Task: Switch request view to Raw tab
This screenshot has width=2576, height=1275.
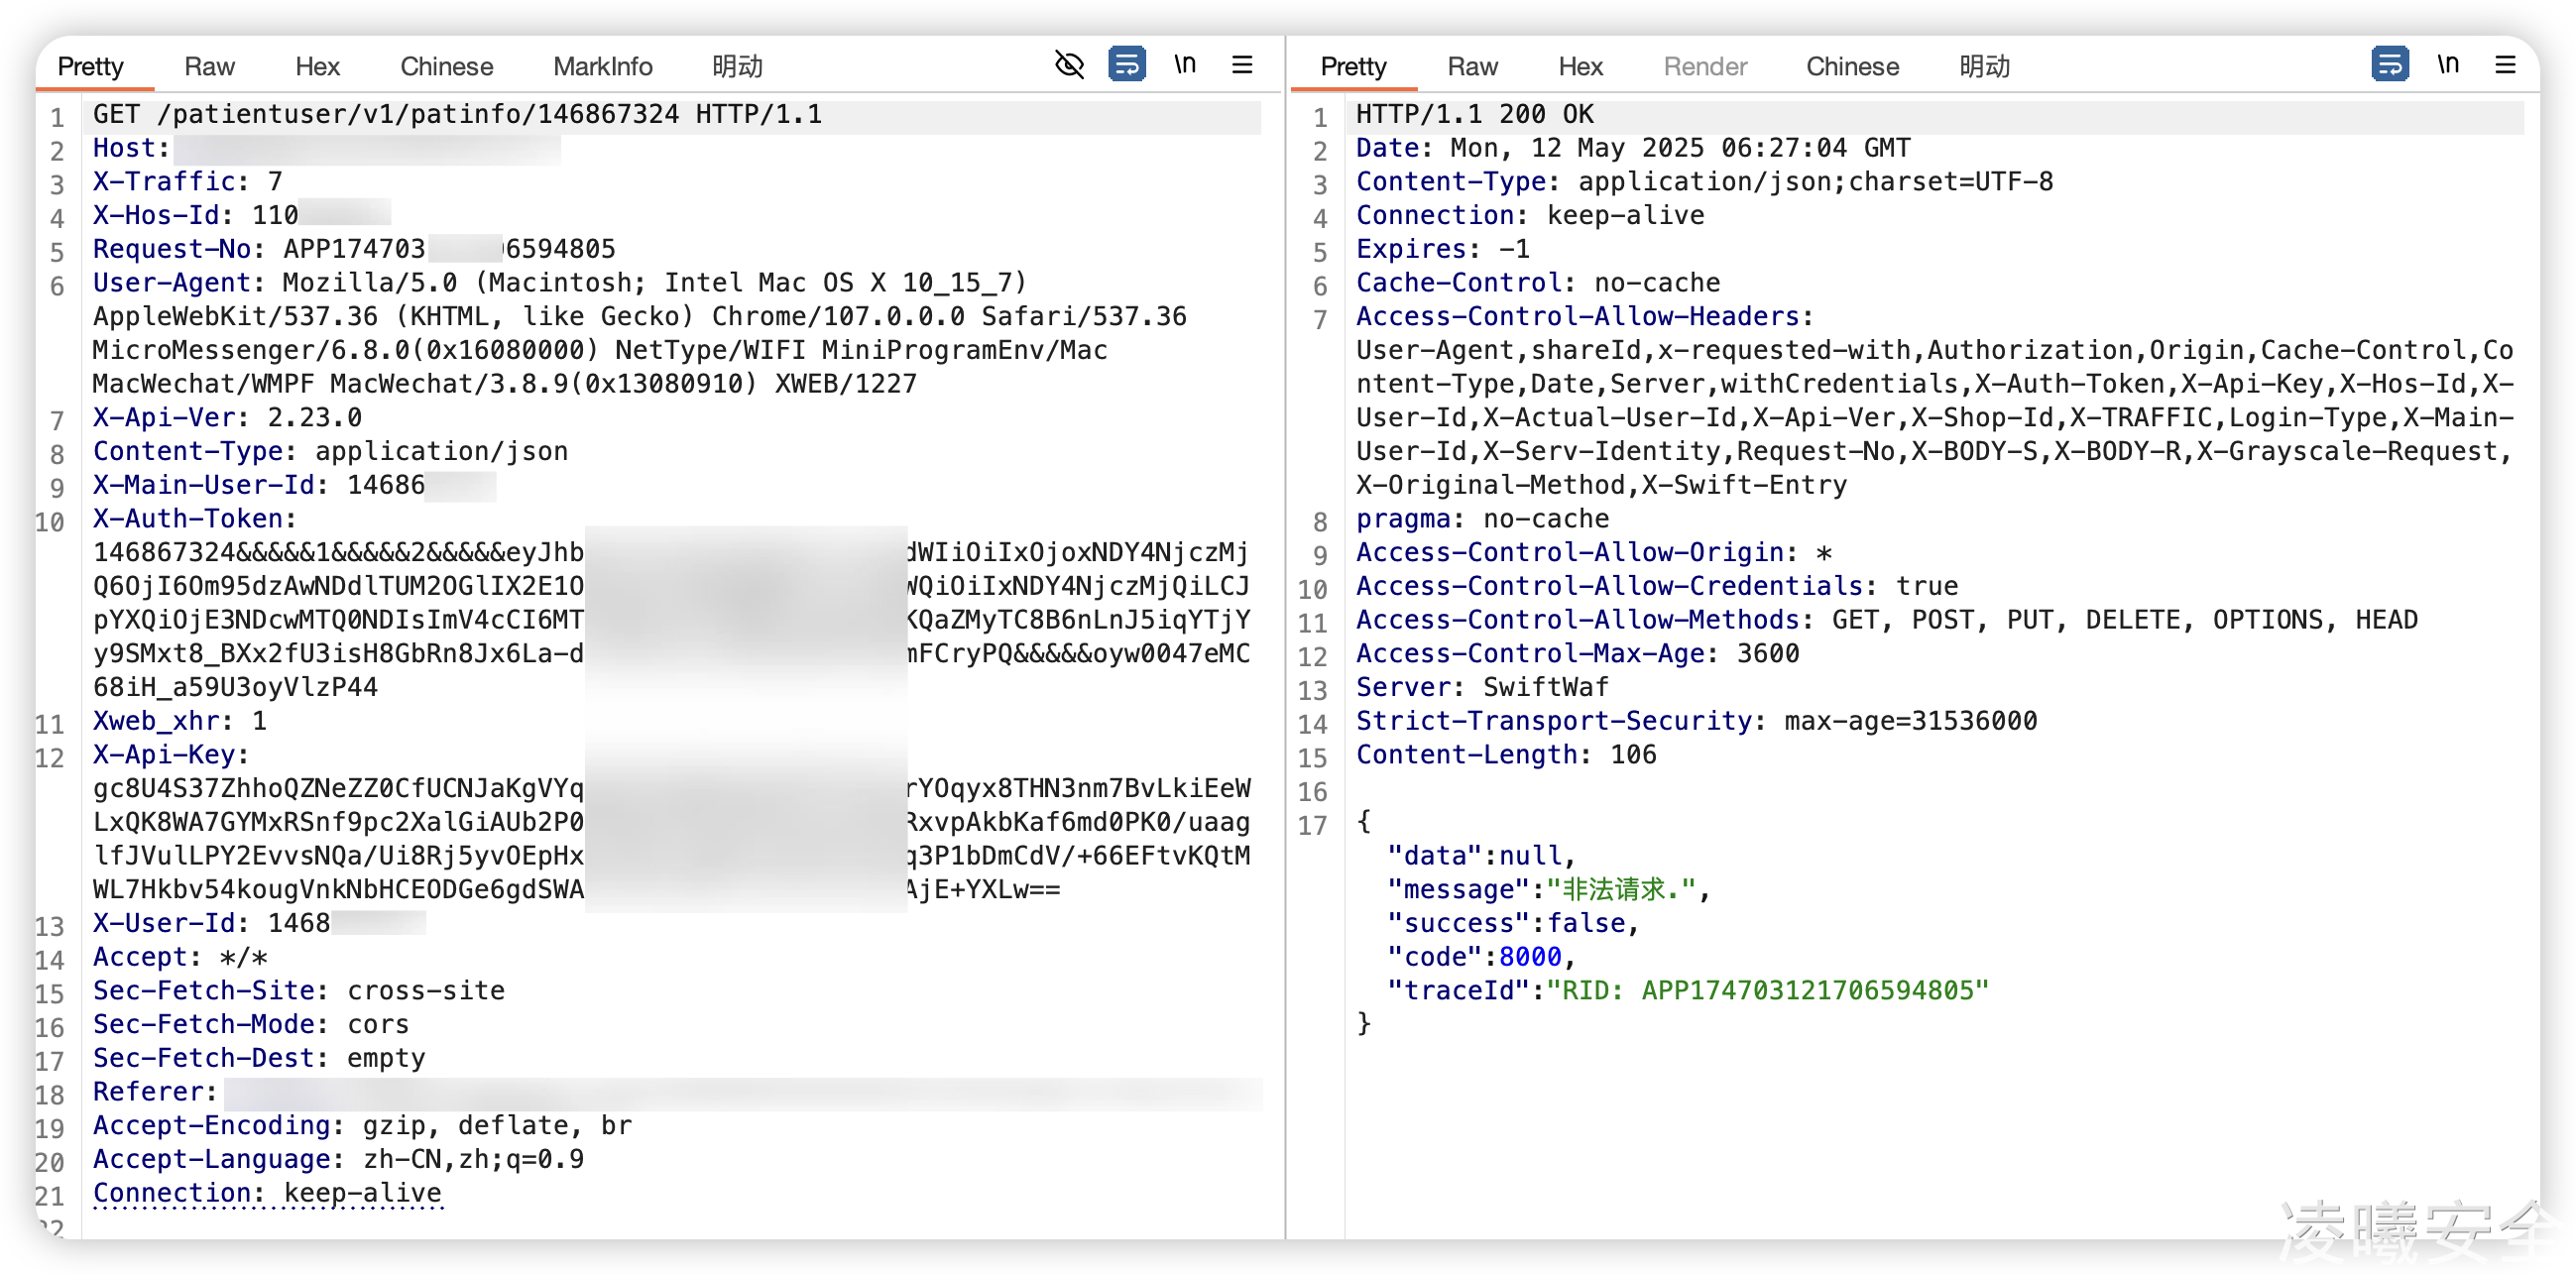Action: pyautogui.click(x=209, y=67)
